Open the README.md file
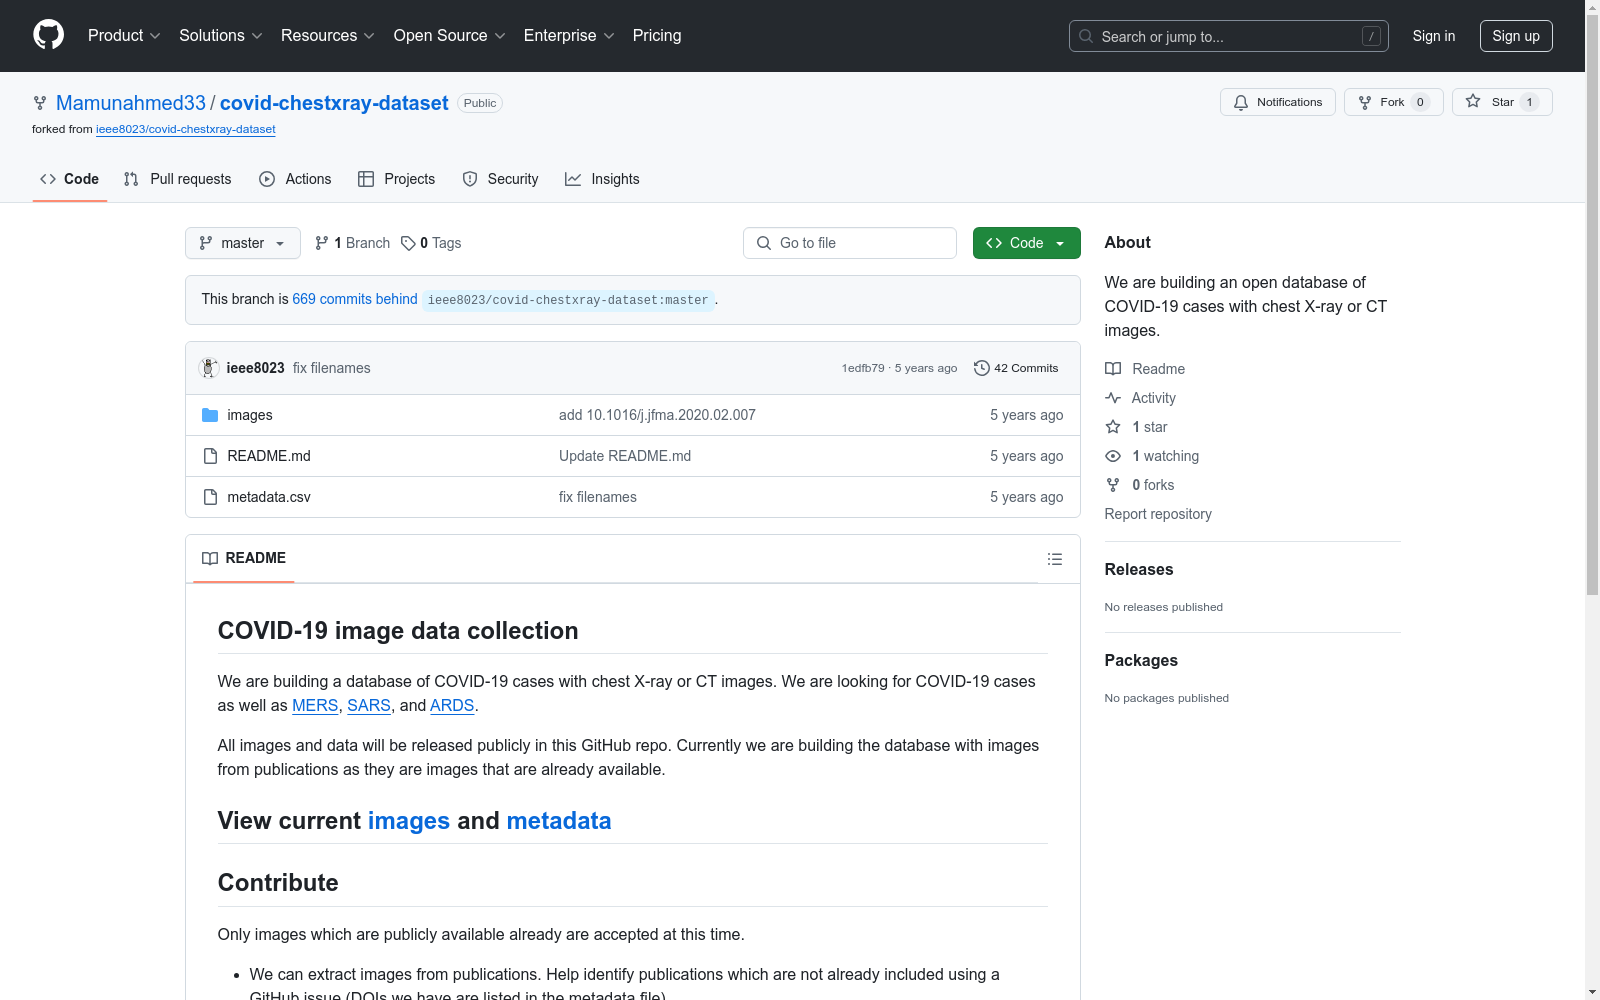The width and height of the screenshot is (1600, 1000). tap(269, 456)
